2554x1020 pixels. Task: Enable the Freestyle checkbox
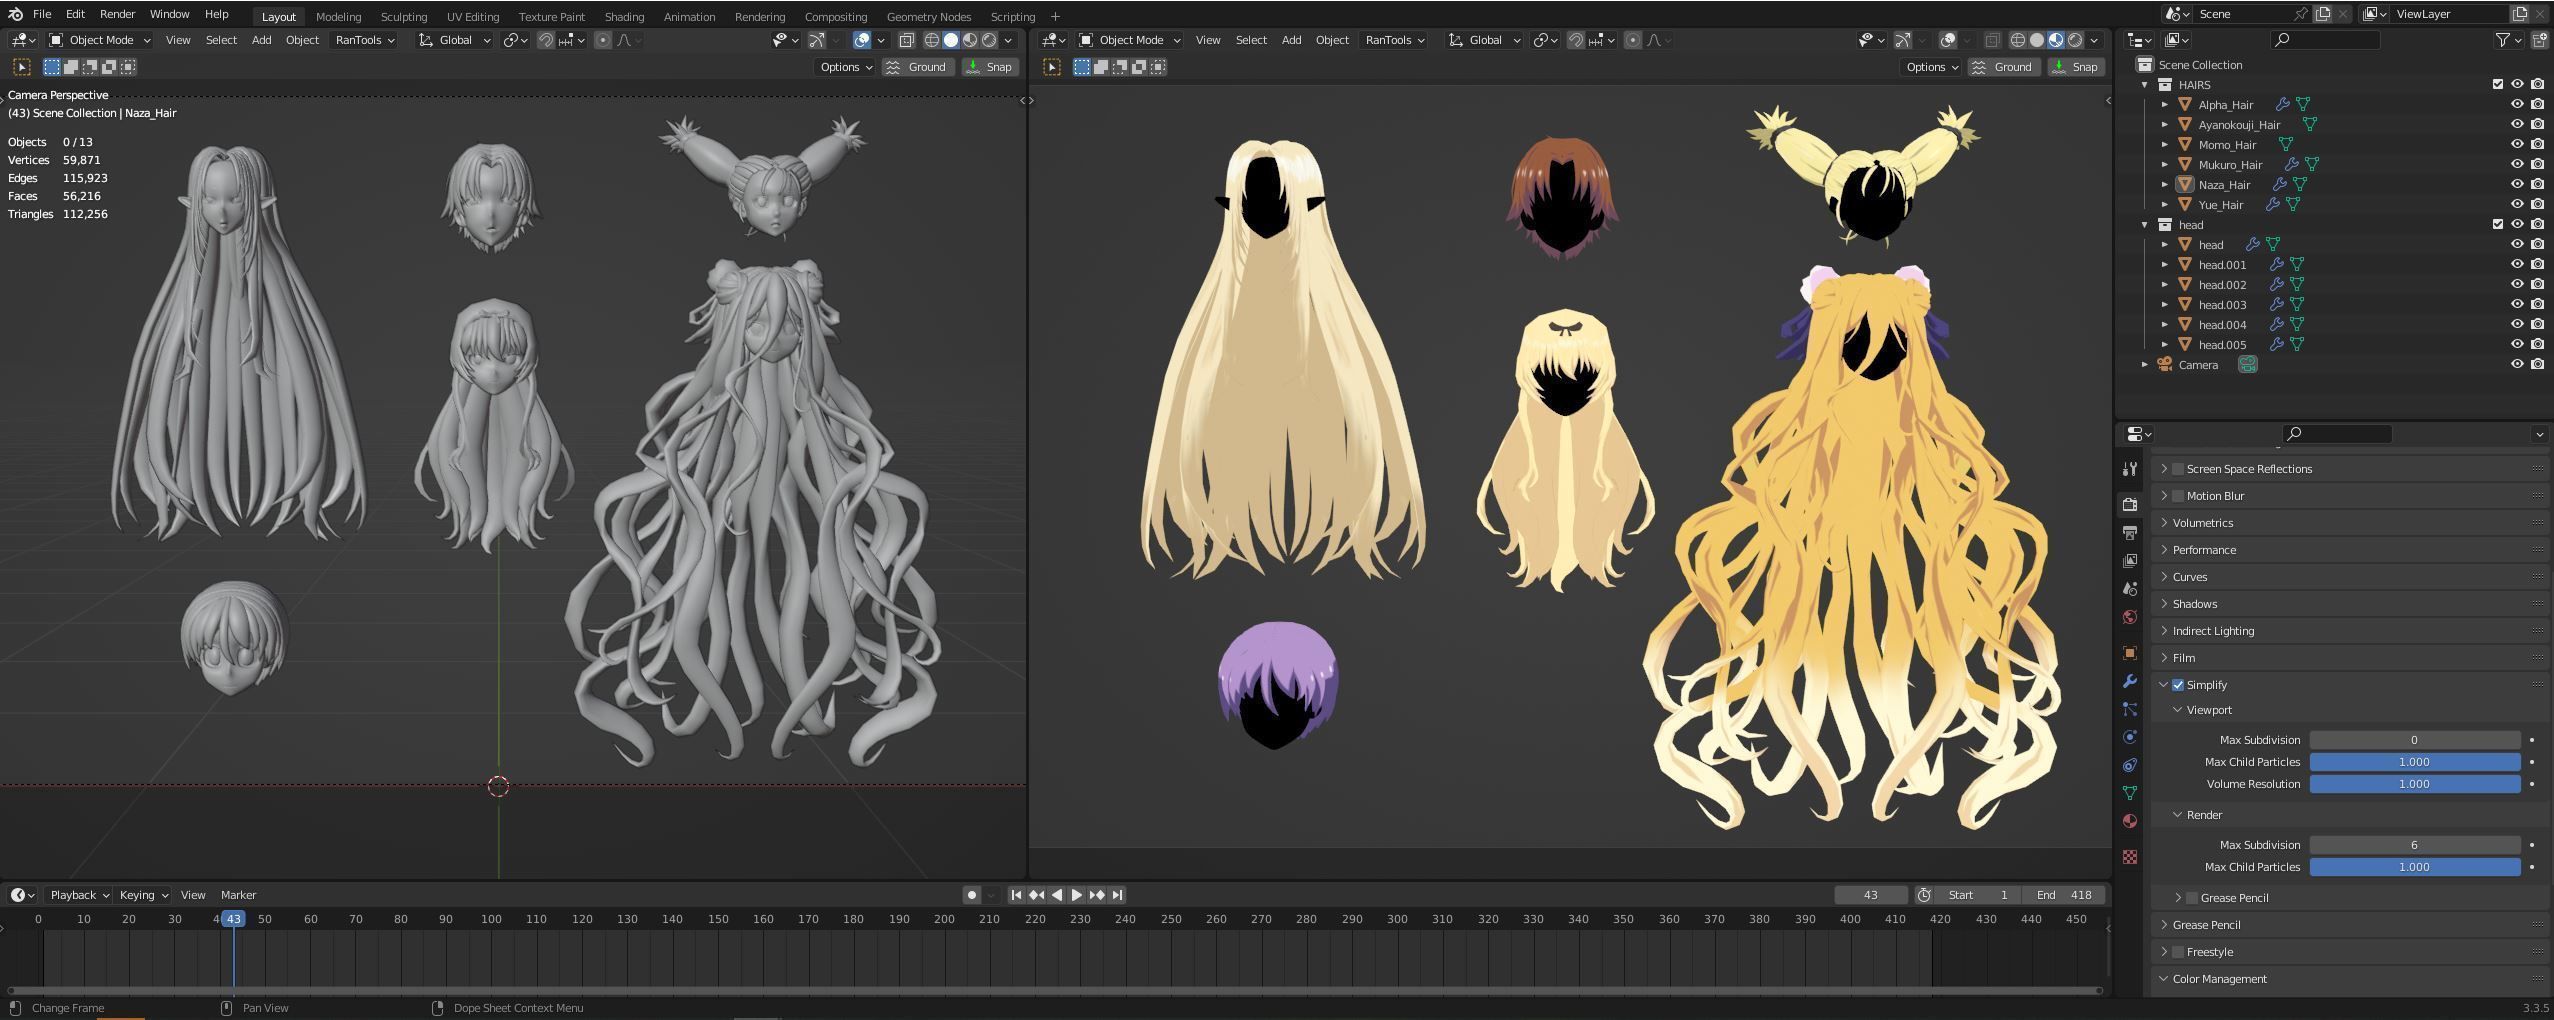pyautogui.click(x=2178, y=952)
